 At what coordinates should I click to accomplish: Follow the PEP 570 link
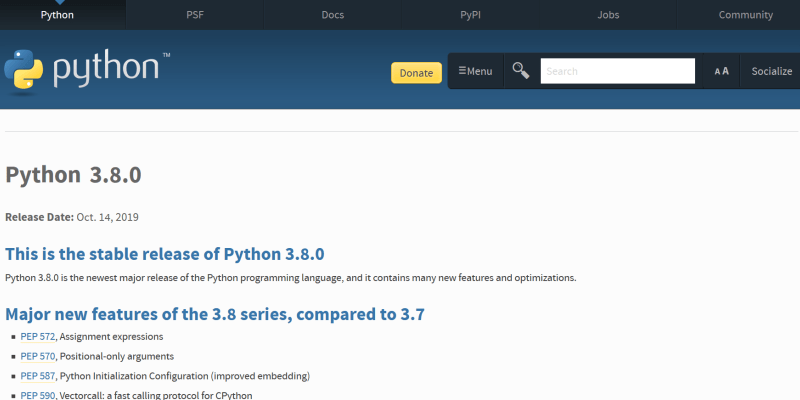tap(38, 356)
